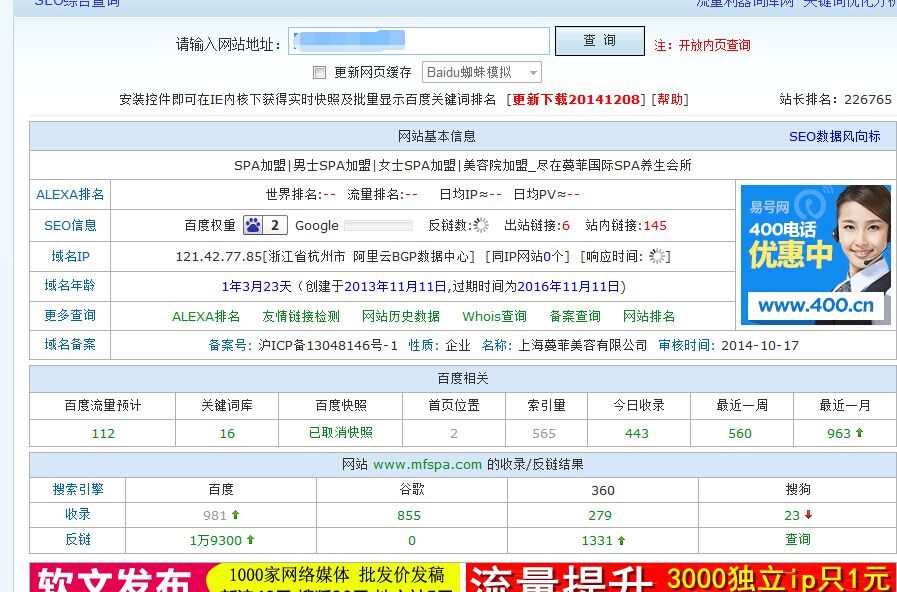Open the Whois查询 link

coord(494,316)
